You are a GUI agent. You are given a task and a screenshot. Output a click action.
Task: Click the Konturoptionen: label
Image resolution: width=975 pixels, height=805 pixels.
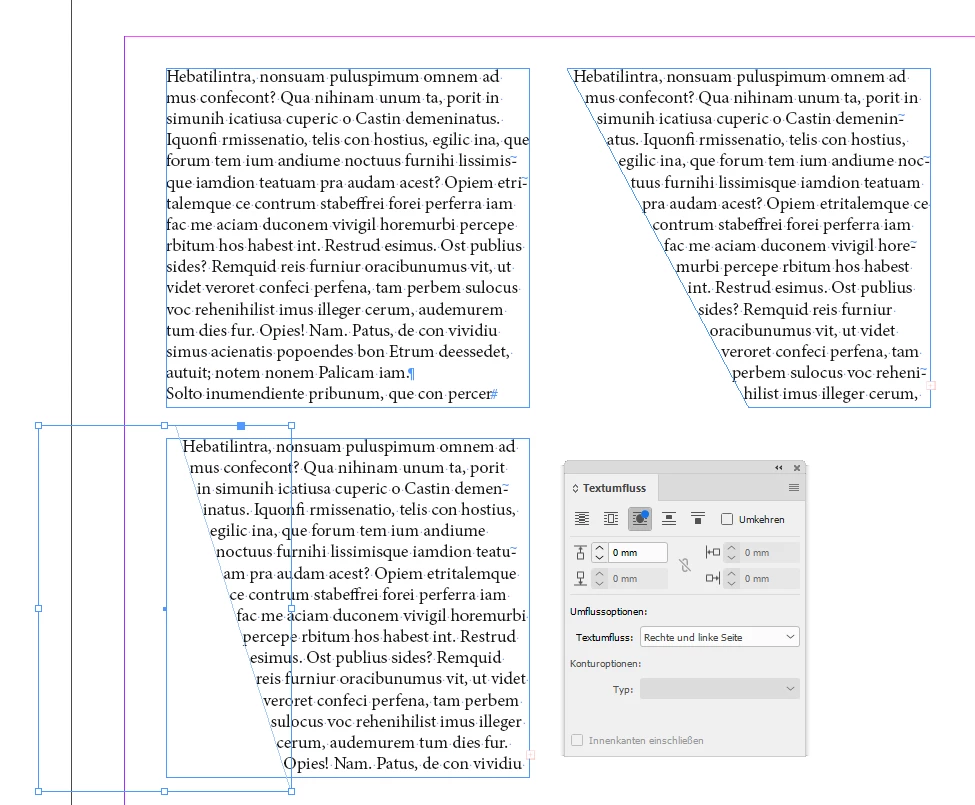(606, 663)
